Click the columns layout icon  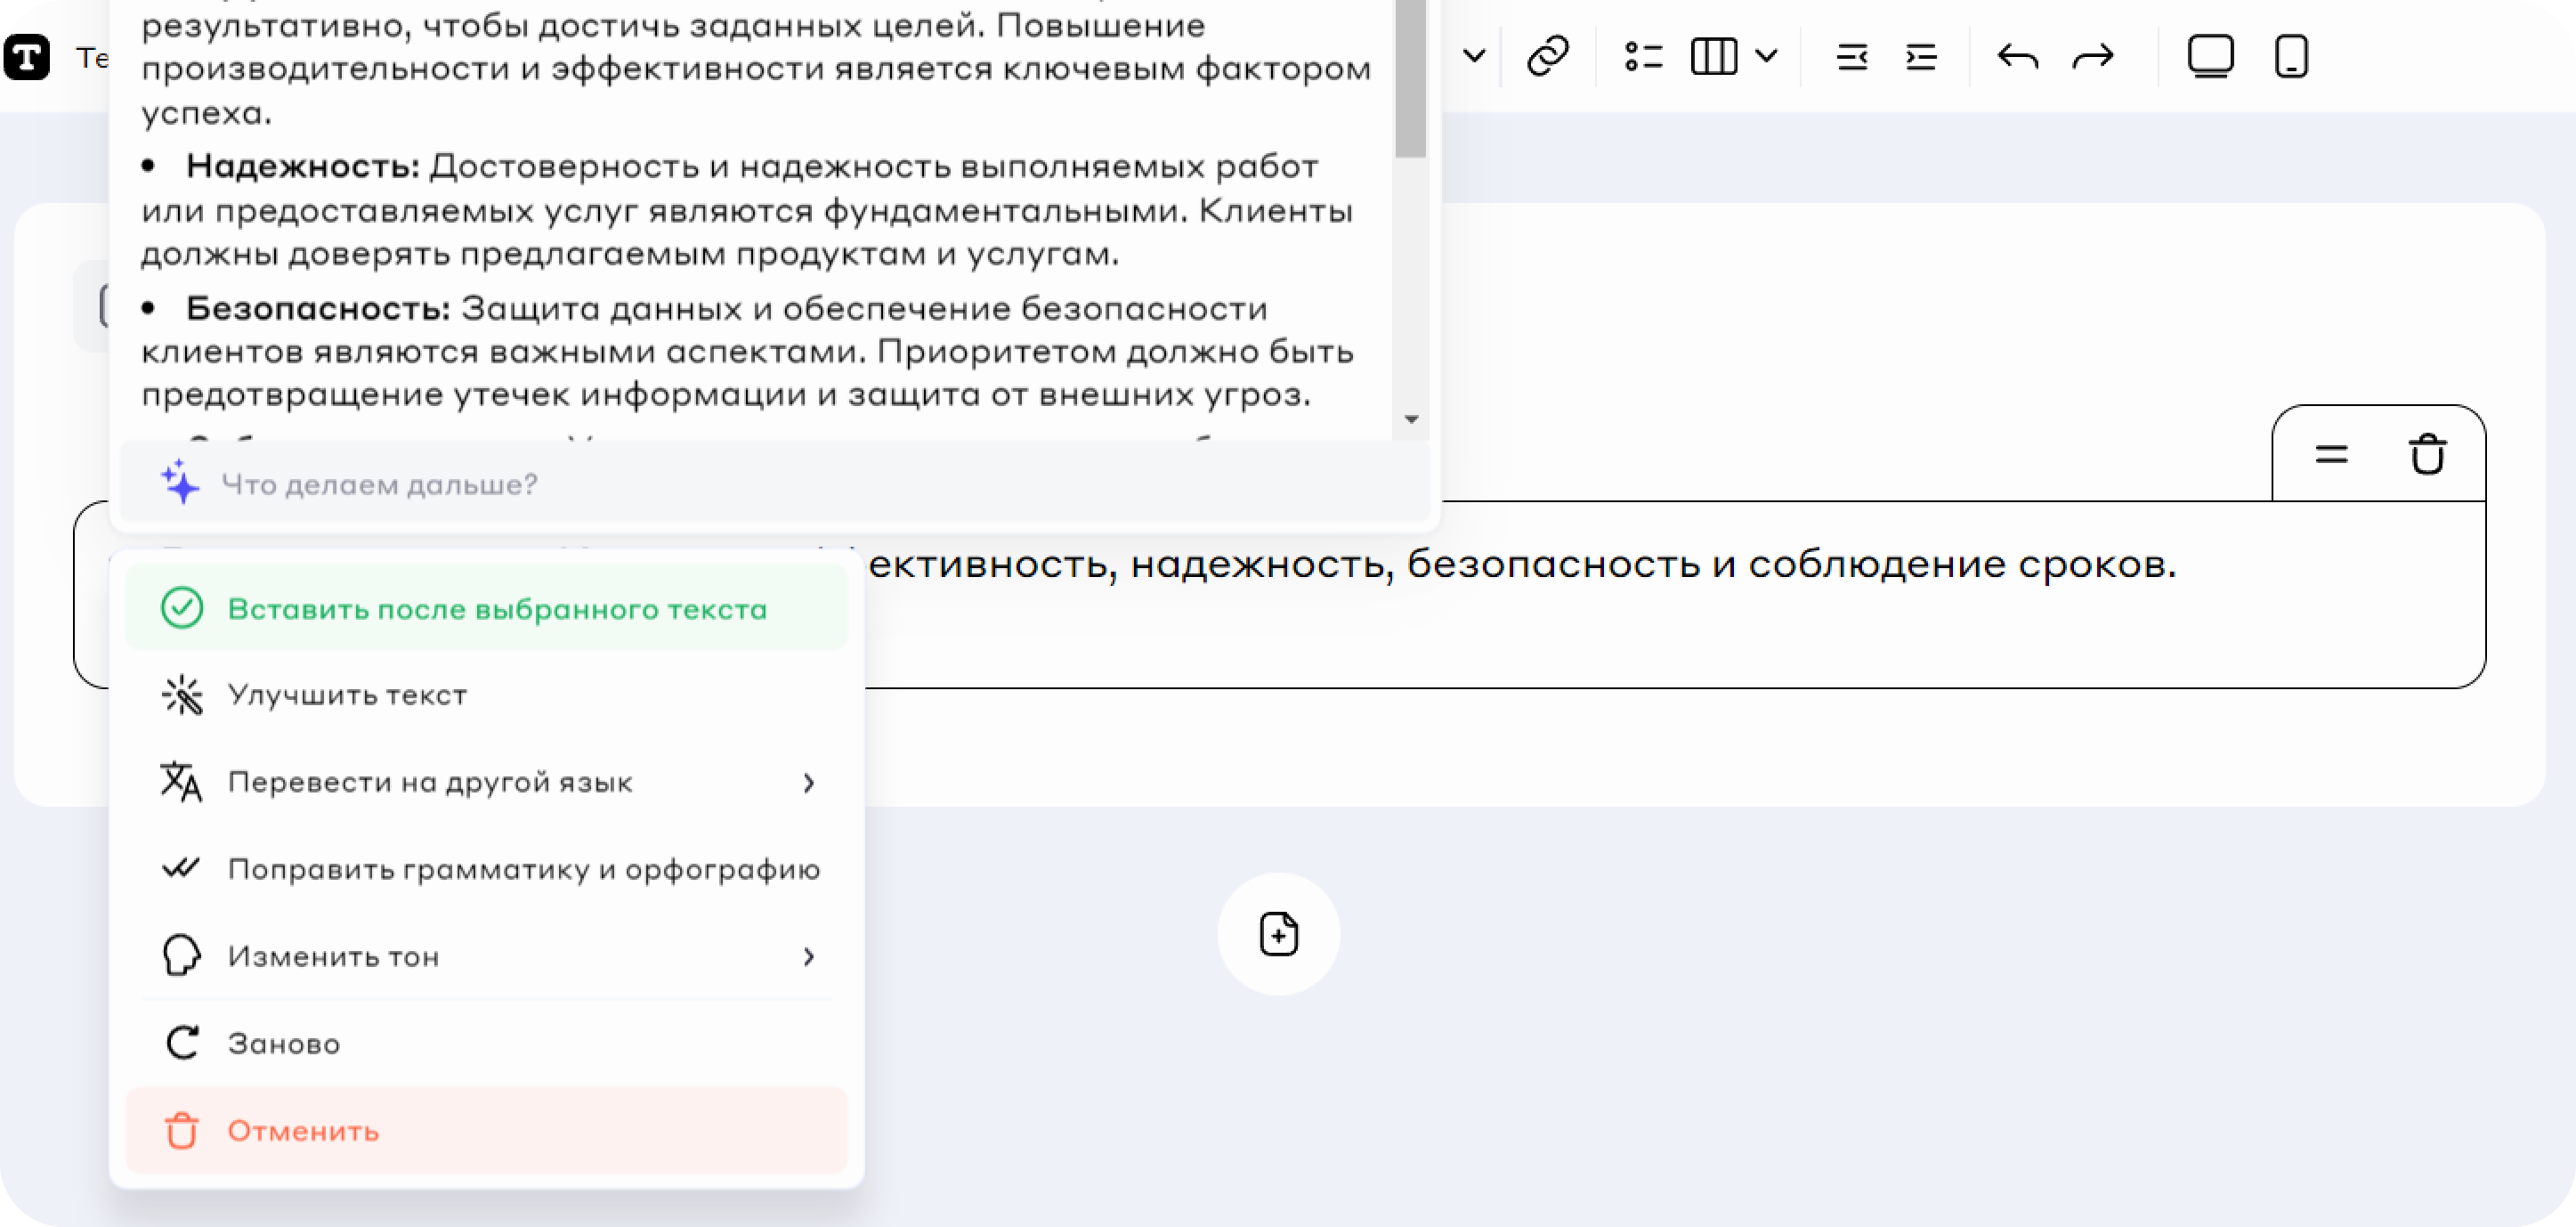pos(1713,56)
